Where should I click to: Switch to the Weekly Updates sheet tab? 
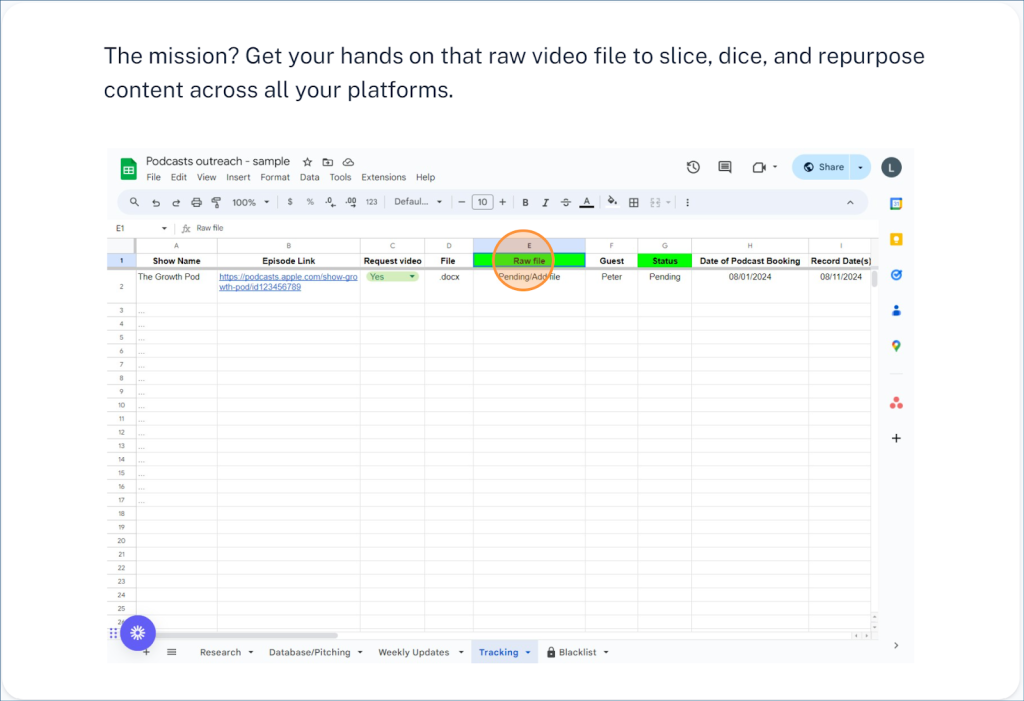click(414, 652)
